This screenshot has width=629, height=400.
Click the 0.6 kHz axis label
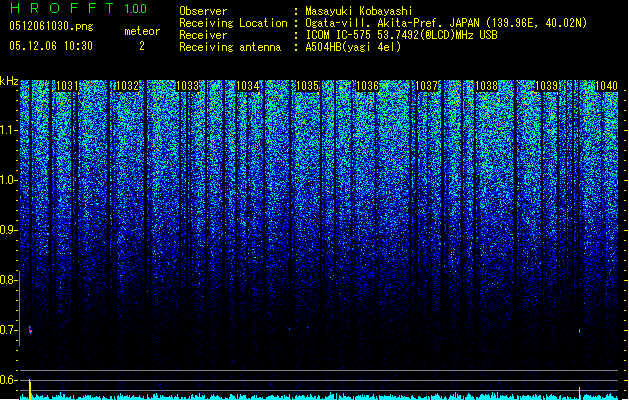[x=8, y=380]
